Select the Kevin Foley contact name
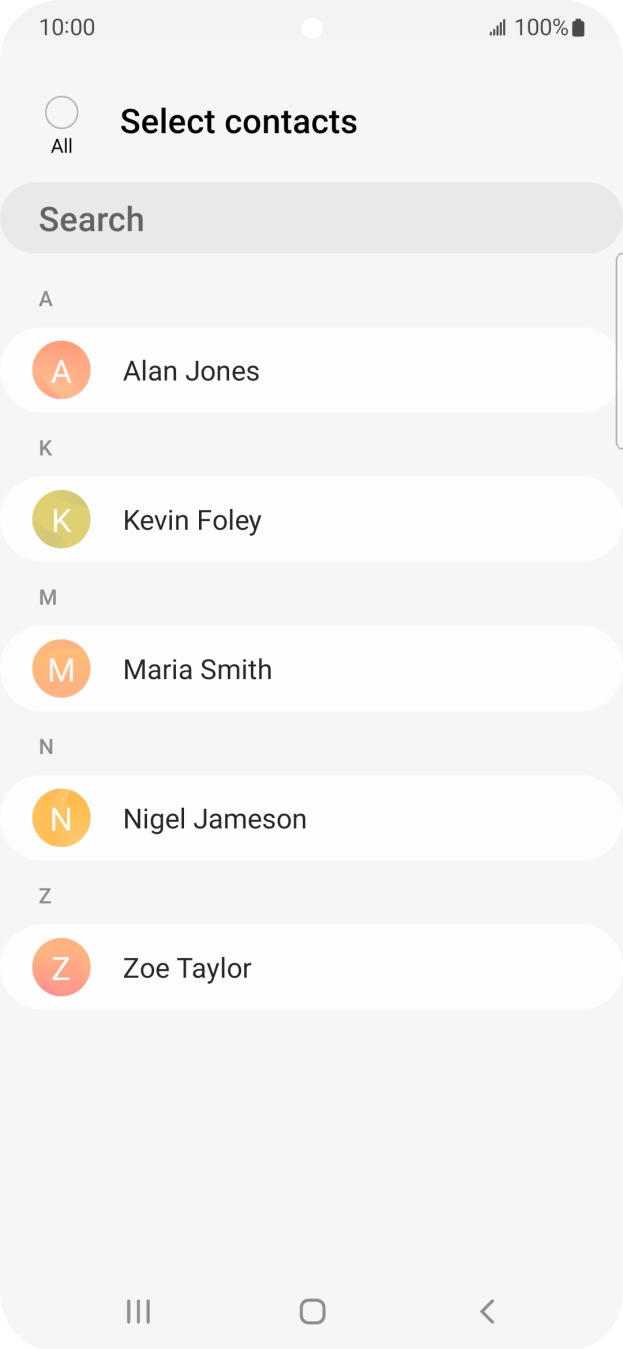The image size is (623, 1349). coord(192,520)
